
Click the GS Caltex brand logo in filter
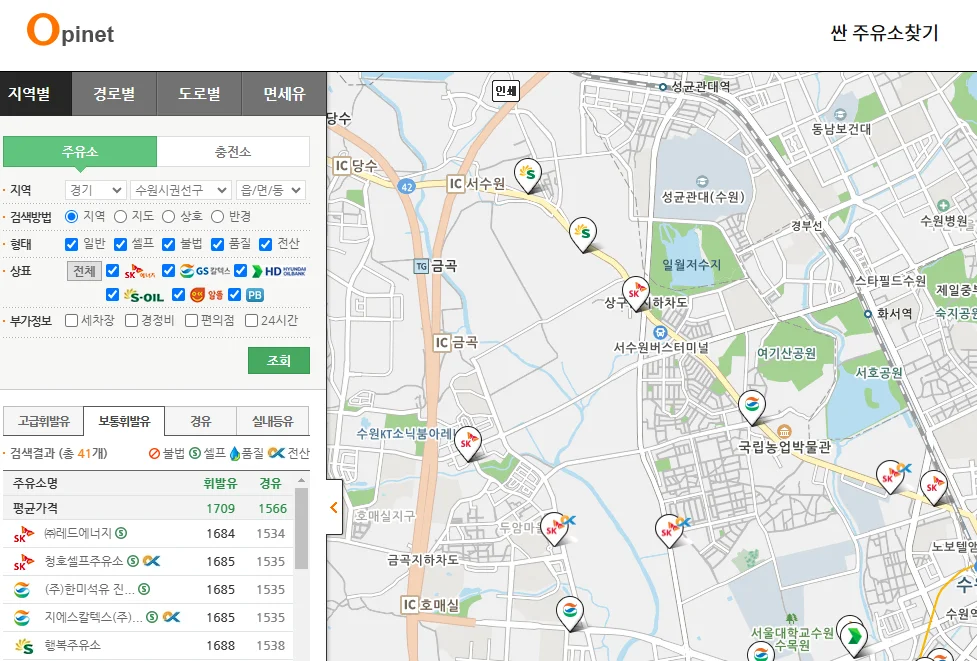(x=205, y=271)
